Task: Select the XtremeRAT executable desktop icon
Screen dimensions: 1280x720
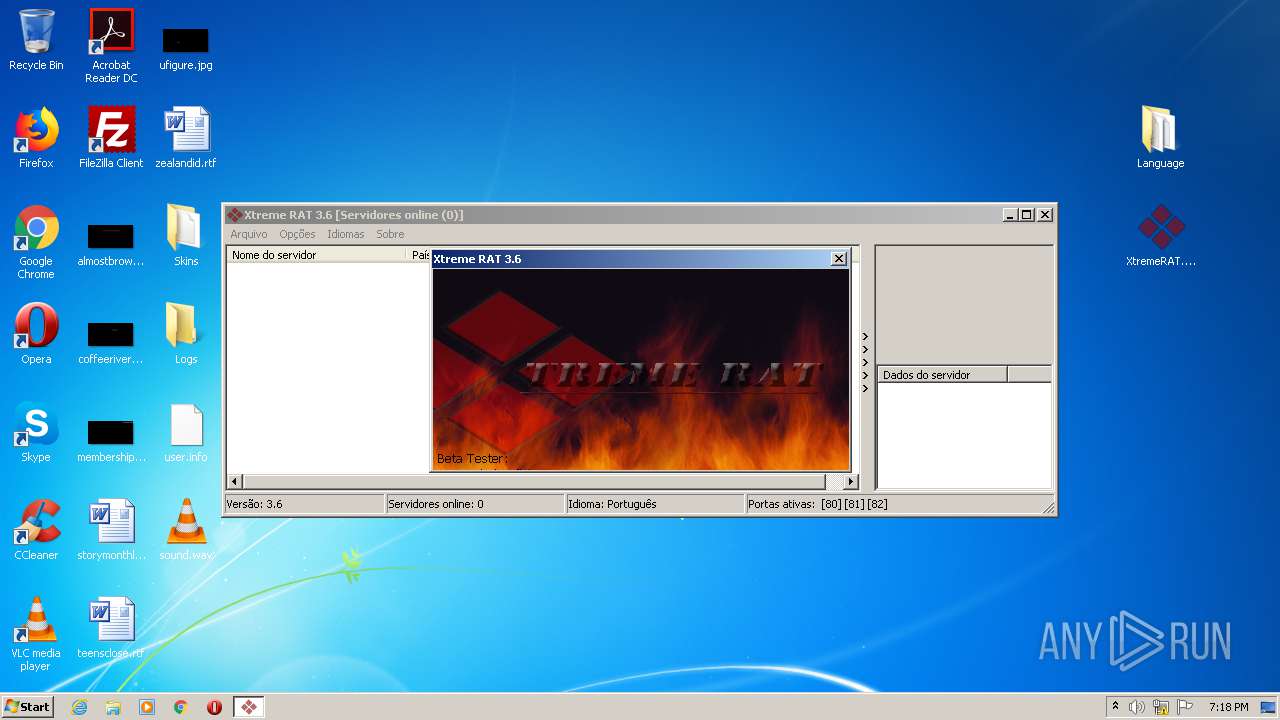Action: click(x=1160, y=236)
